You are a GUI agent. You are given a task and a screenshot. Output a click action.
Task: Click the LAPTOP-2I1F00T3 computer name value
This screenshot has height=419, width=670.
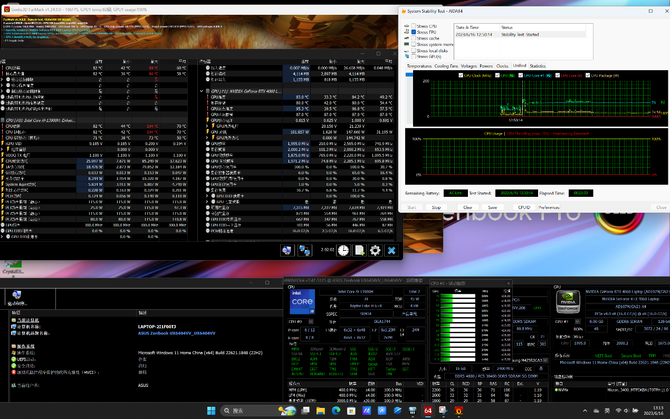[157, 327]
